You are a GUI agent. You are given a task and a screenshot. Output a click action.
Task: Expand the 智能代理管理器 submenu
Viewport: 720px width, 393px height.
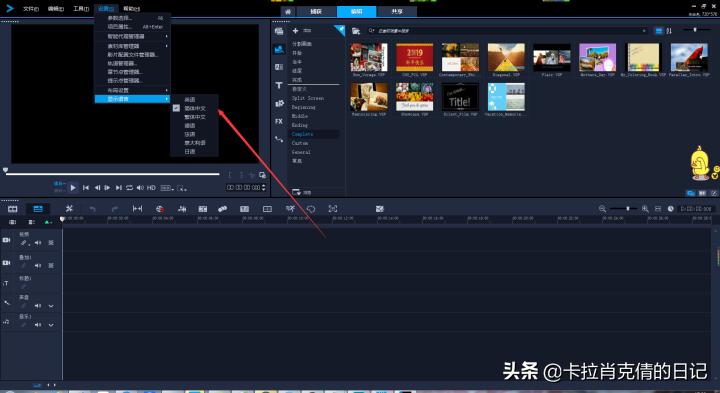click(x=132, y=36)
